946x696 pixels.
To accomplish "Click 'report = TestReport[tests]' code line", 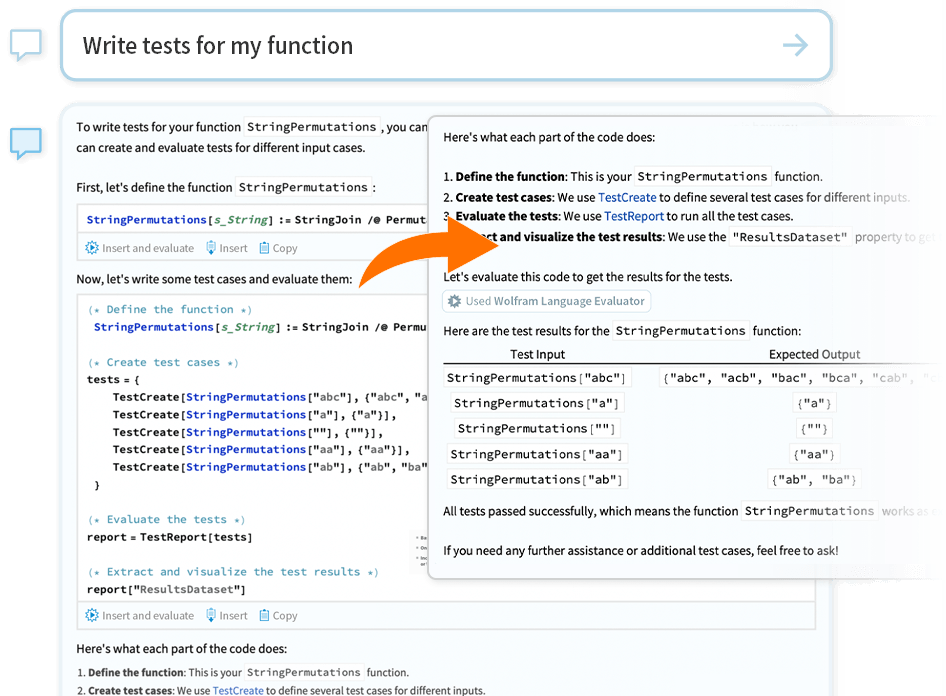I will [170, 537].
